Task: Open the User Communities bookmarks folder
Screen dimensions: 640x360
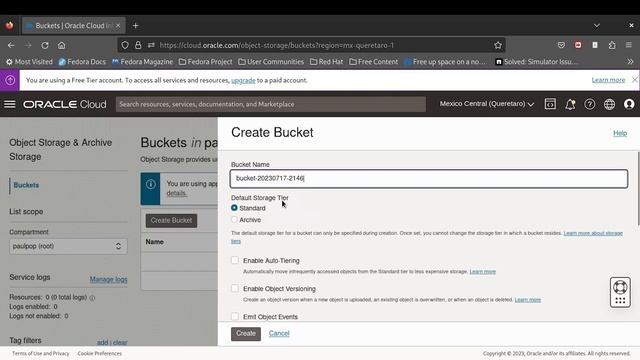Action: pos(271,62)
